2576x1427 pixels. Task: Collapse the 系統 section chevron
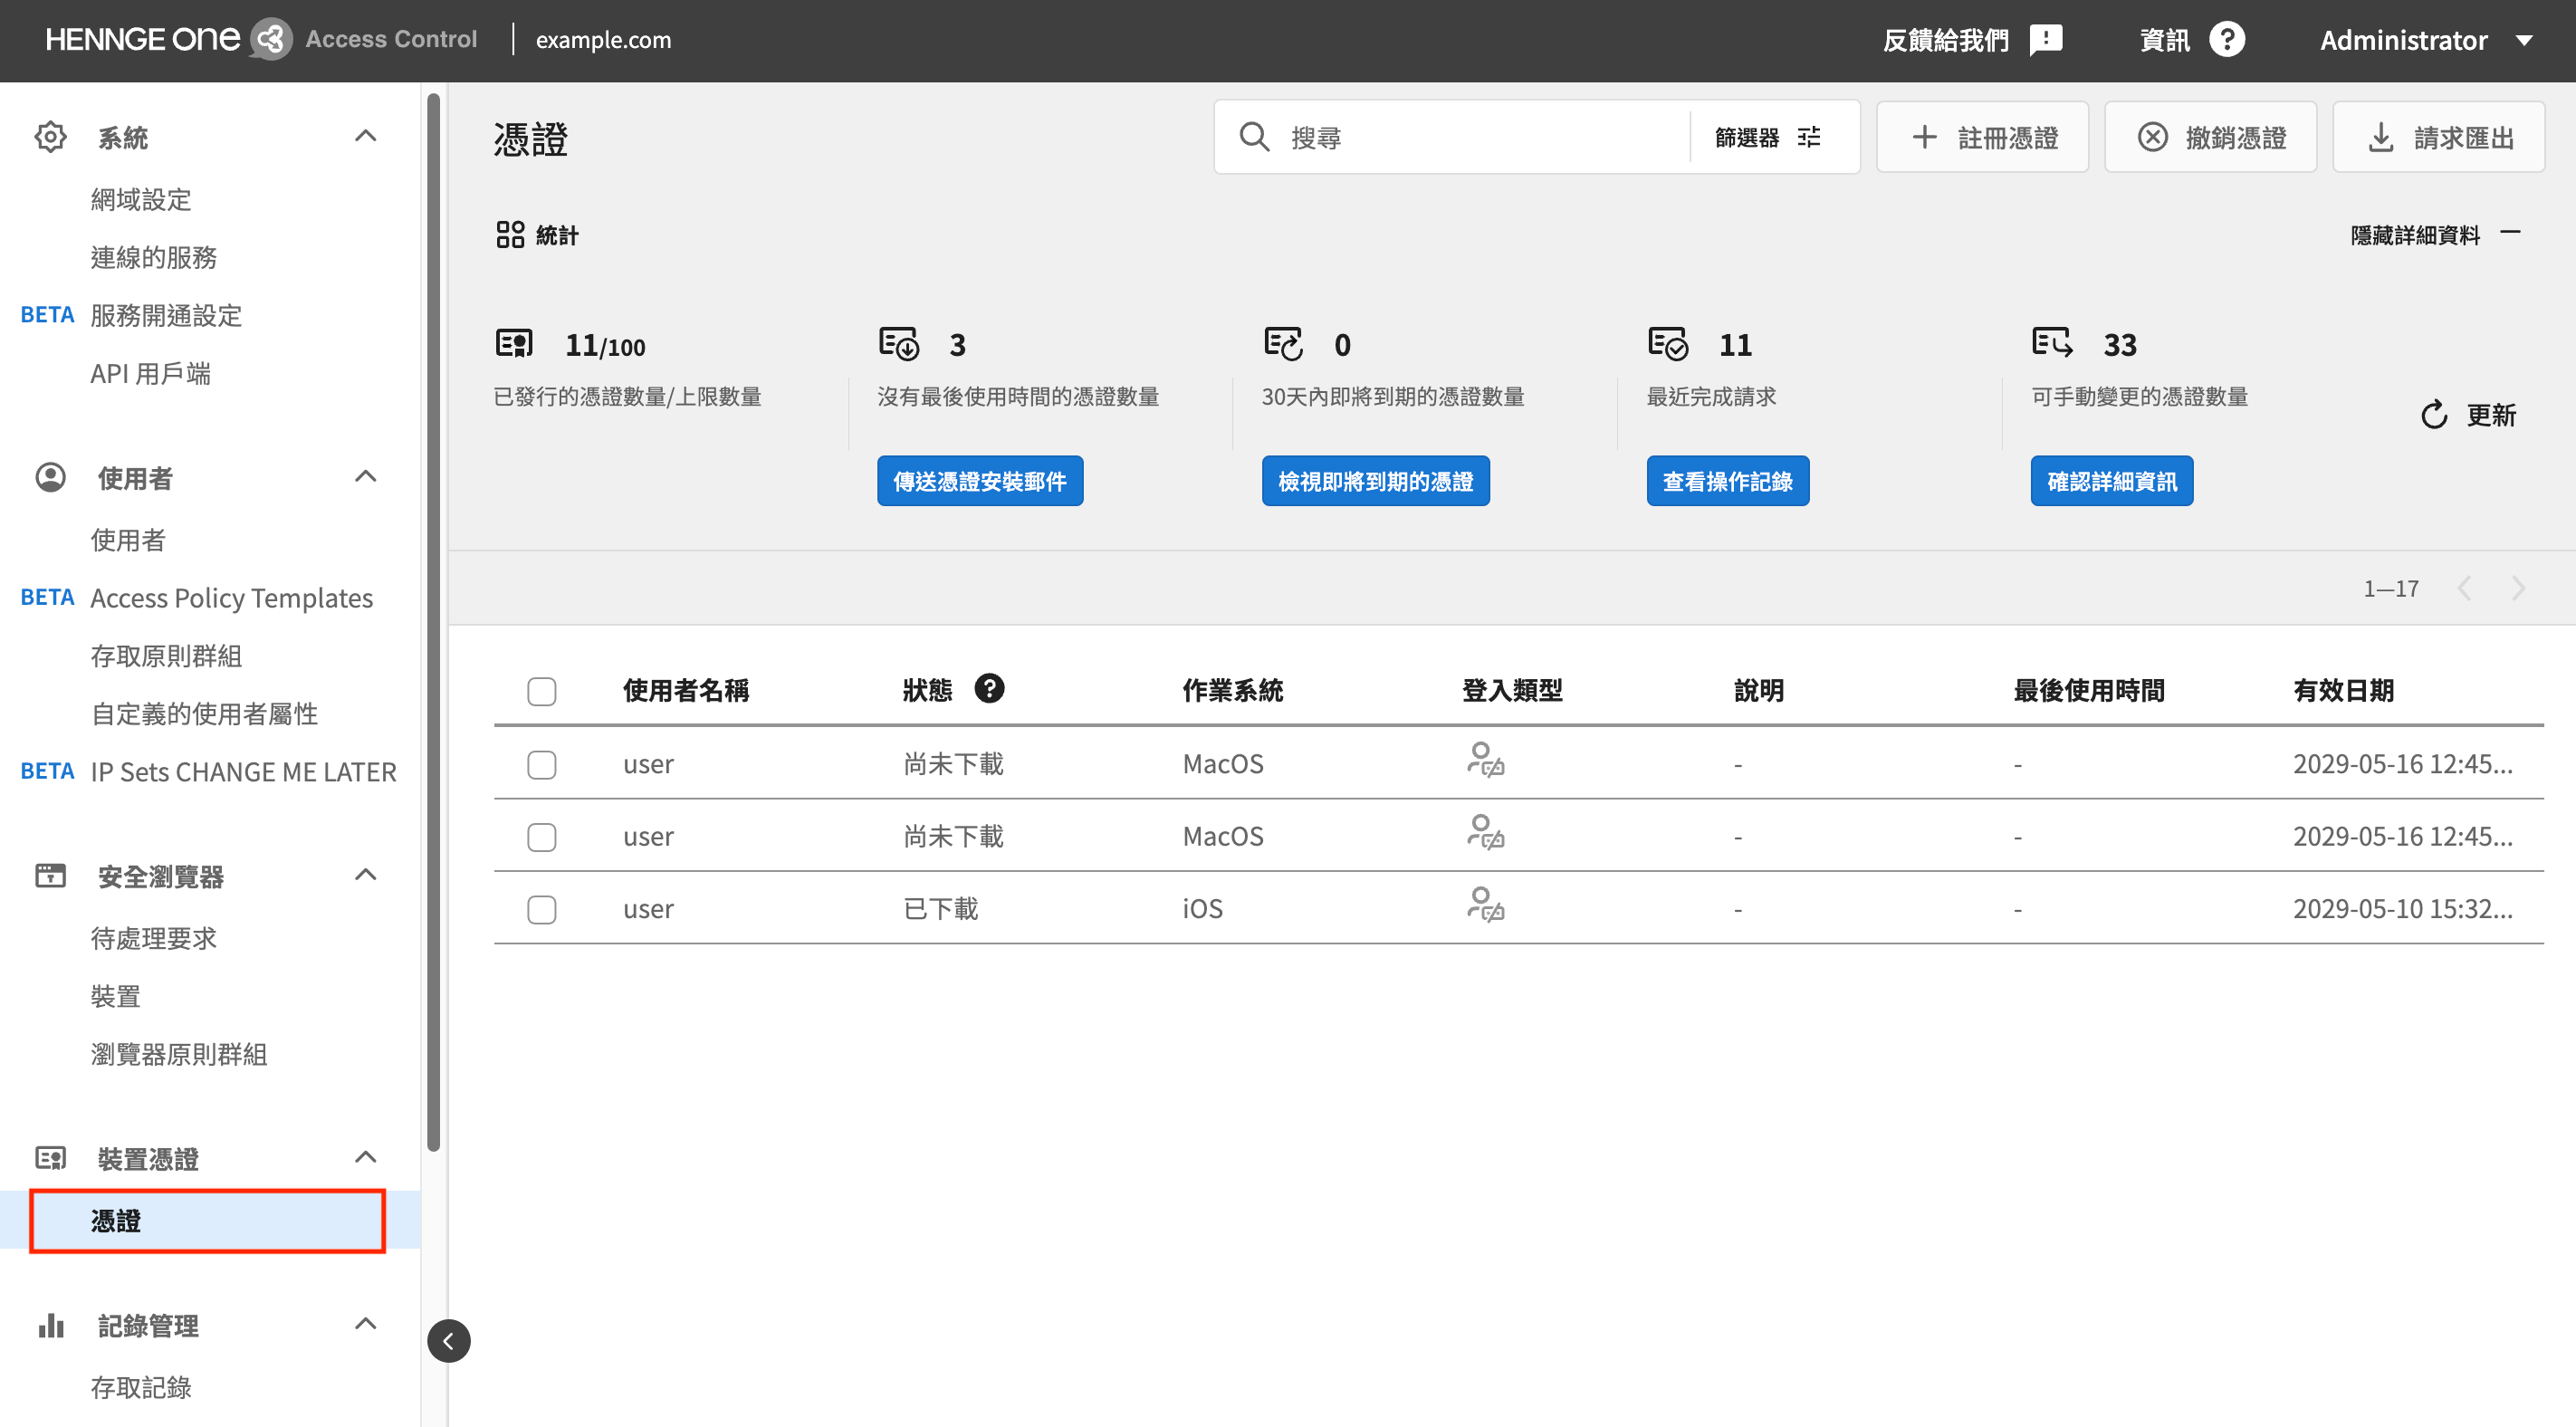click(x=366, y=136)
